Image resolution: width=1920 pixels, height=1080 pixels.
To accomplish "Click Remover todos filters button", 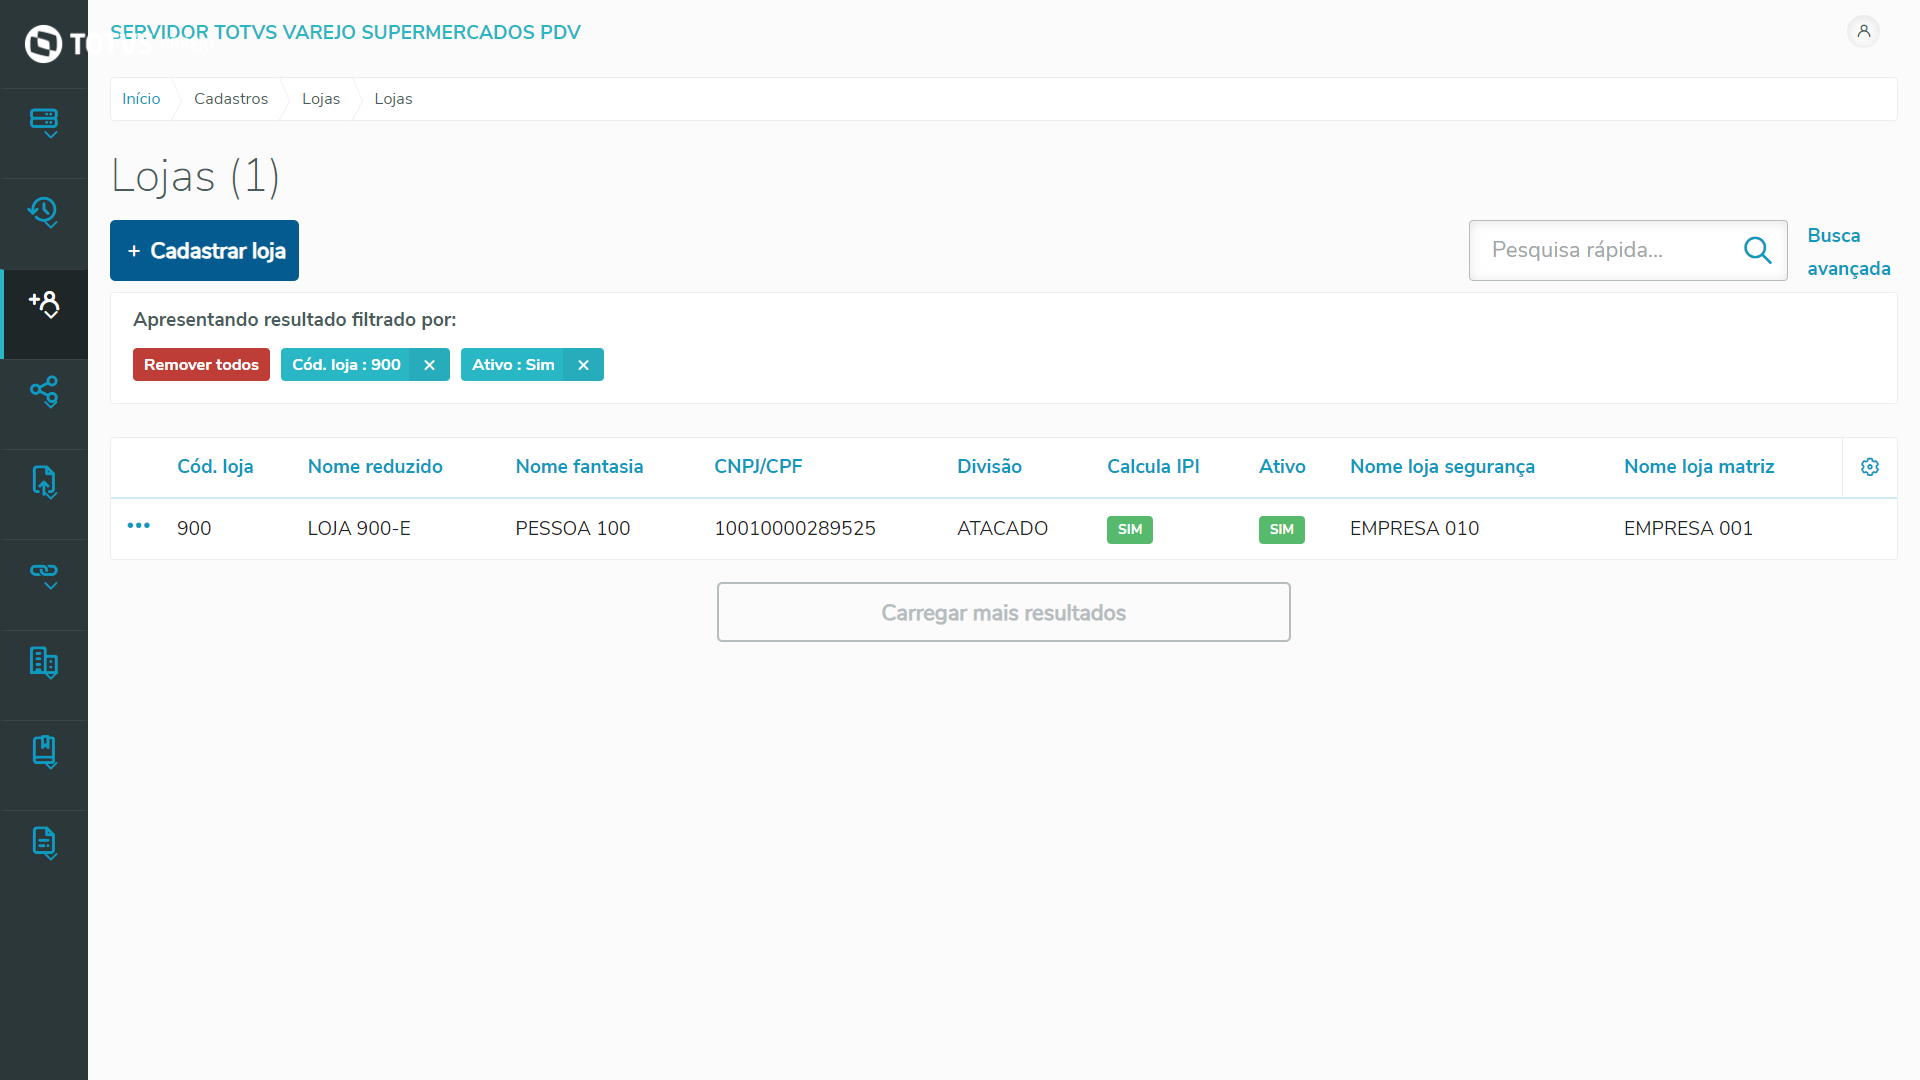I will coord(201,365).
